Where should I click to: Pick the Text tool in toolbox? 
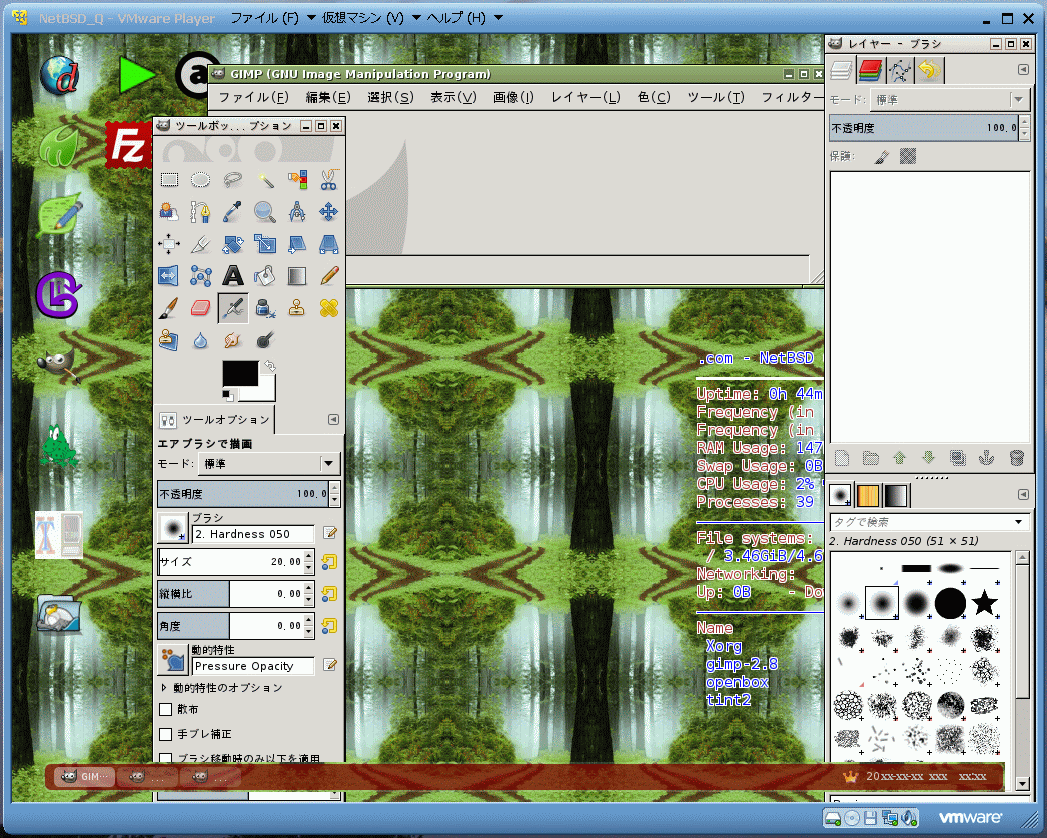233,275
